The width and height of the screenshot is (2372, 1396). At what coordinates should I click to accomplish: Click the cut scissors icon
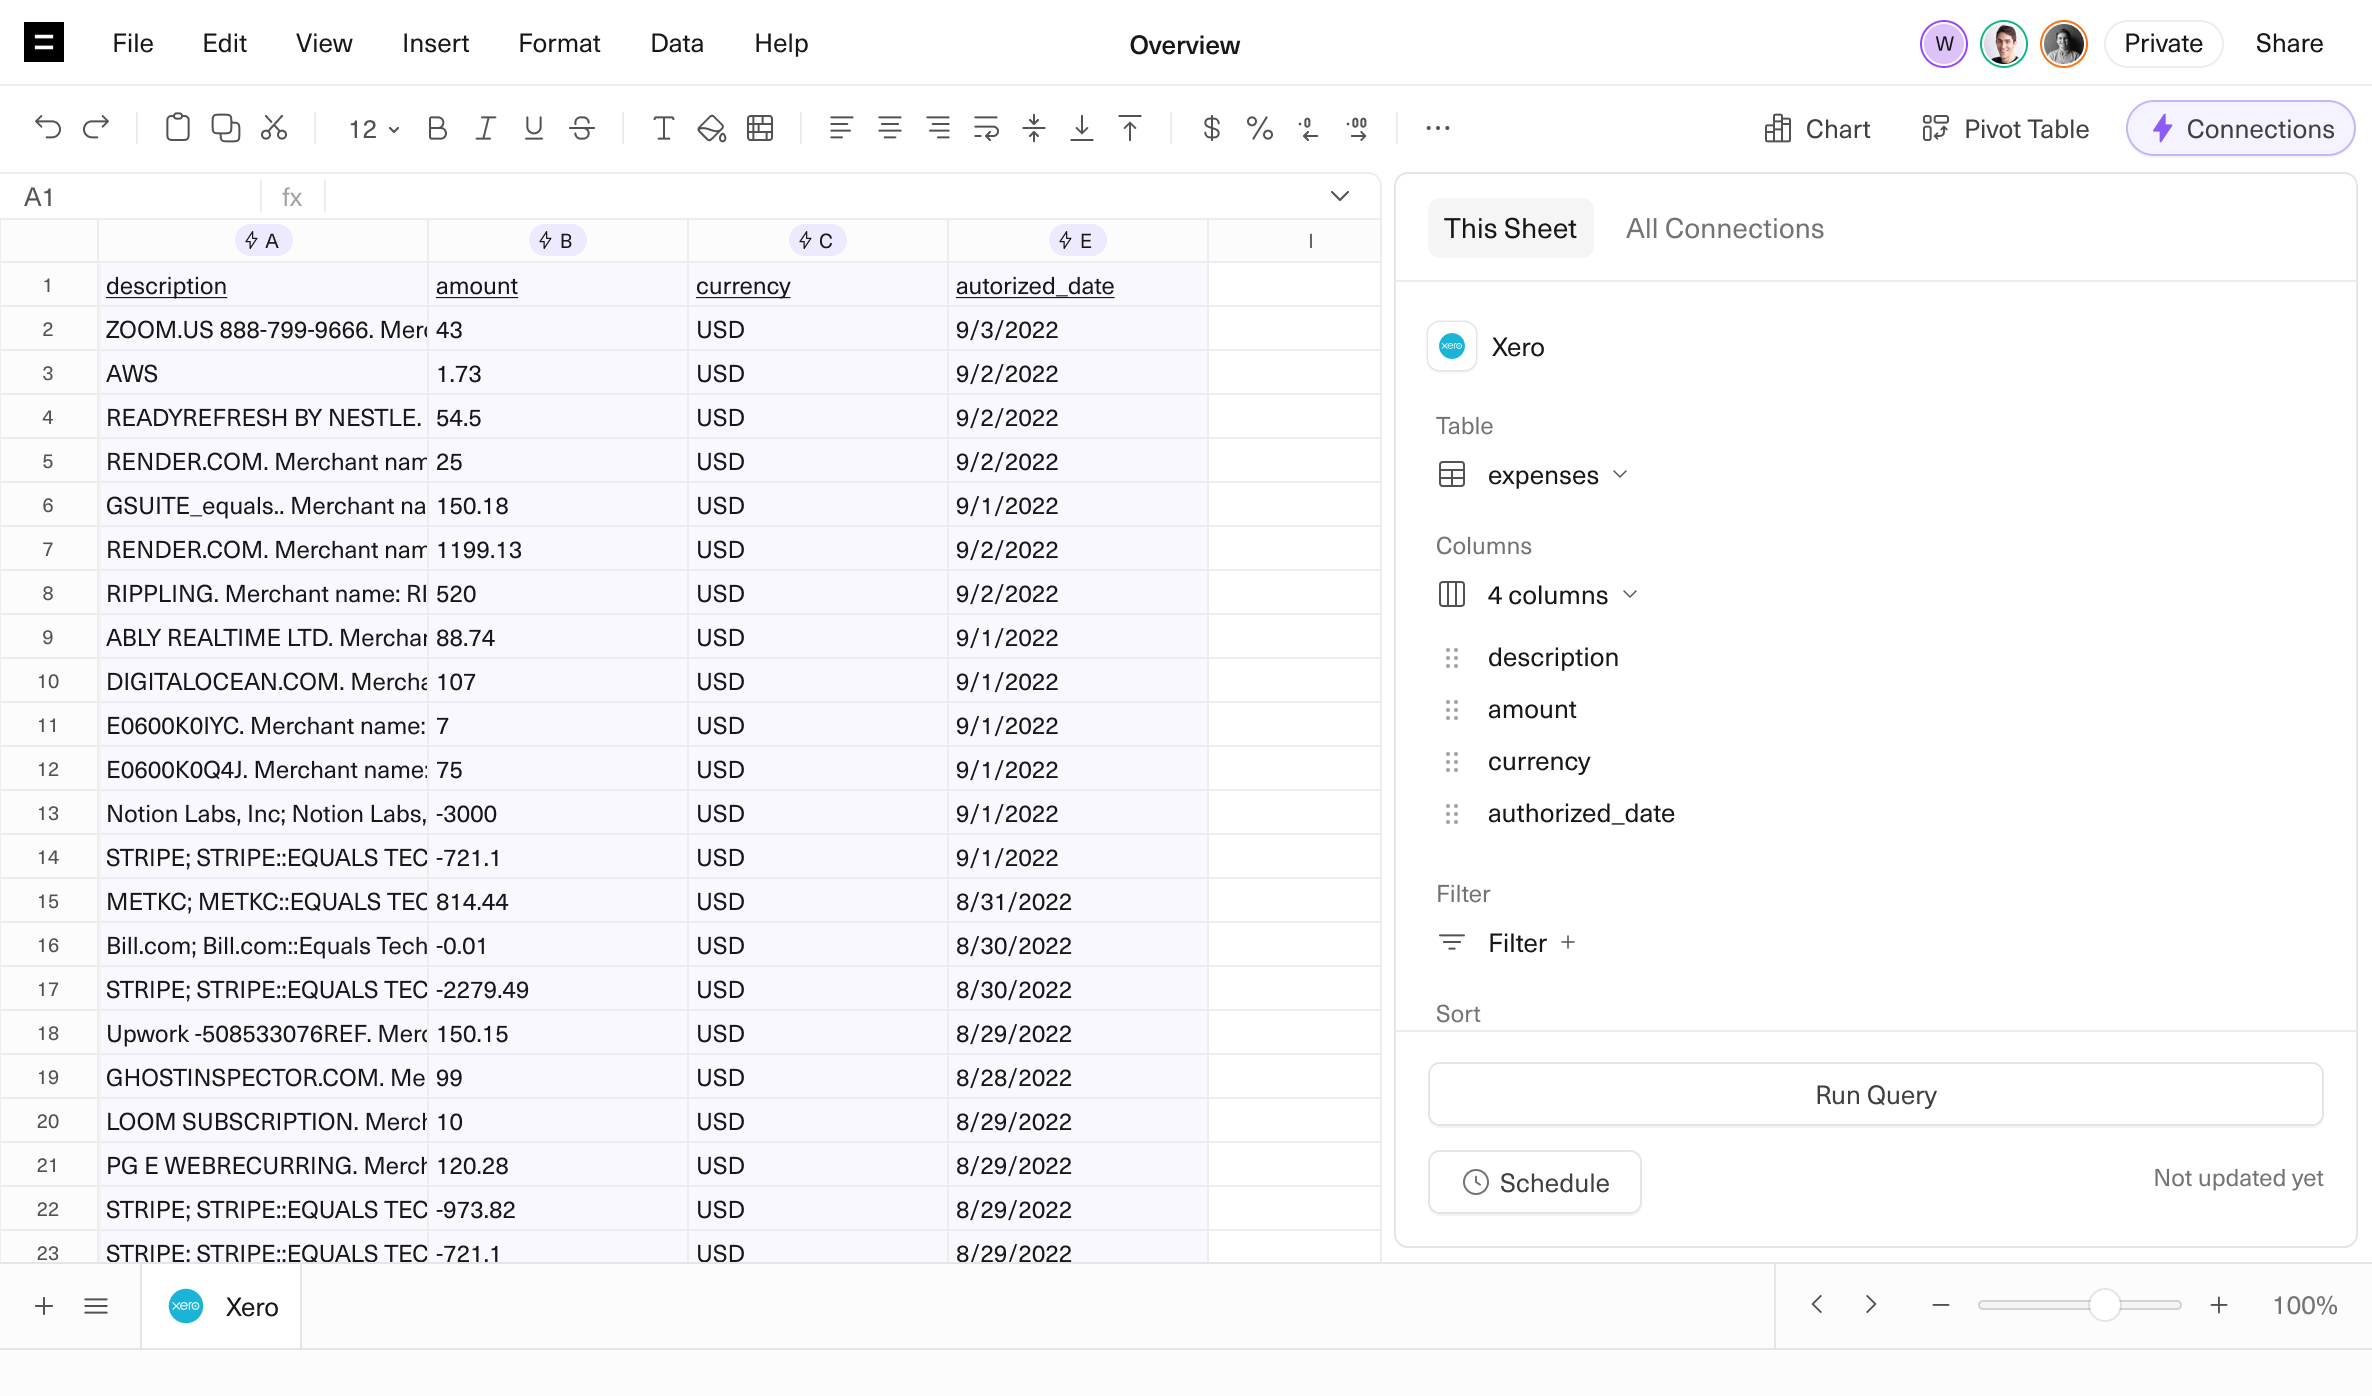[273, 128]
